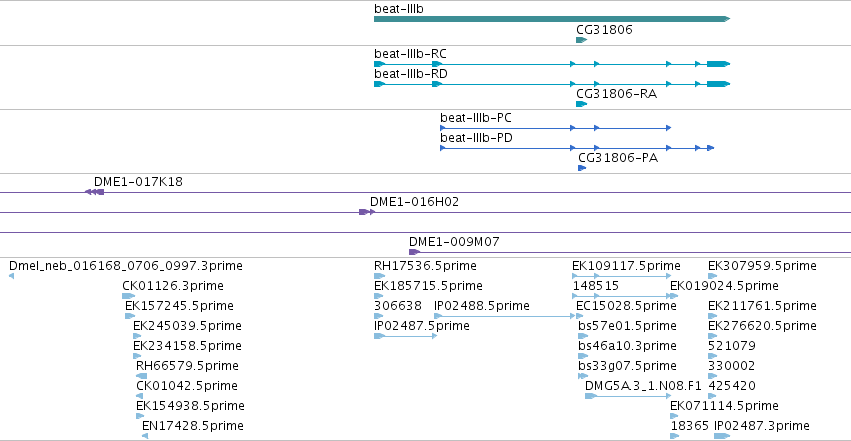Viewport: 851px width, 441px height.
Task: Click the DME1-016H02 purple arrow marker
Action: click(x=367, y=212)
